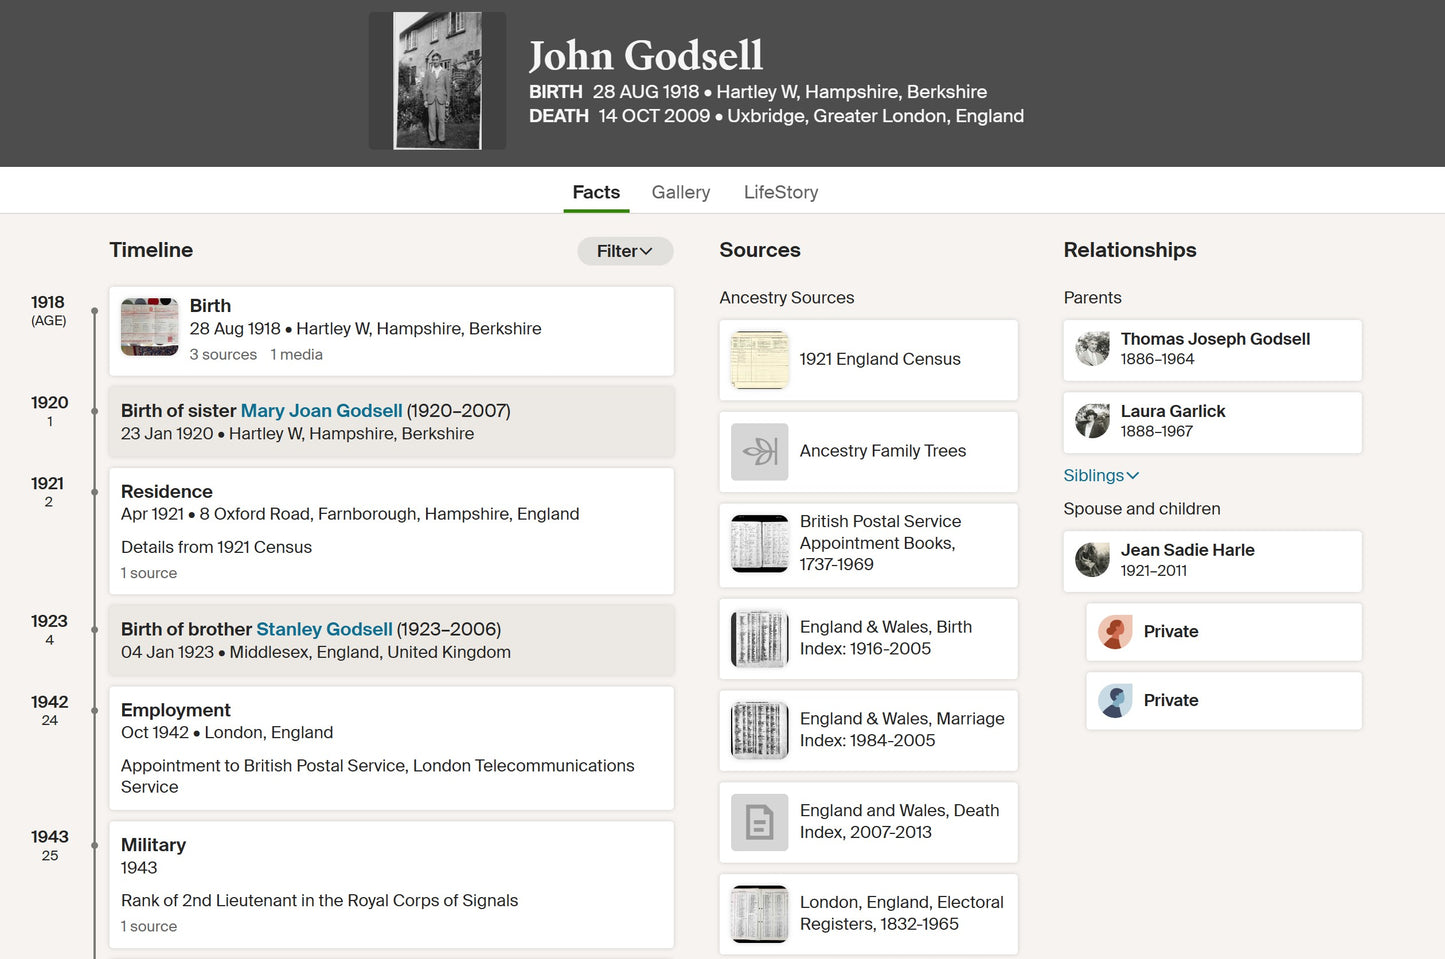Click the Ancestry Family Trees leaf icon

759,452
